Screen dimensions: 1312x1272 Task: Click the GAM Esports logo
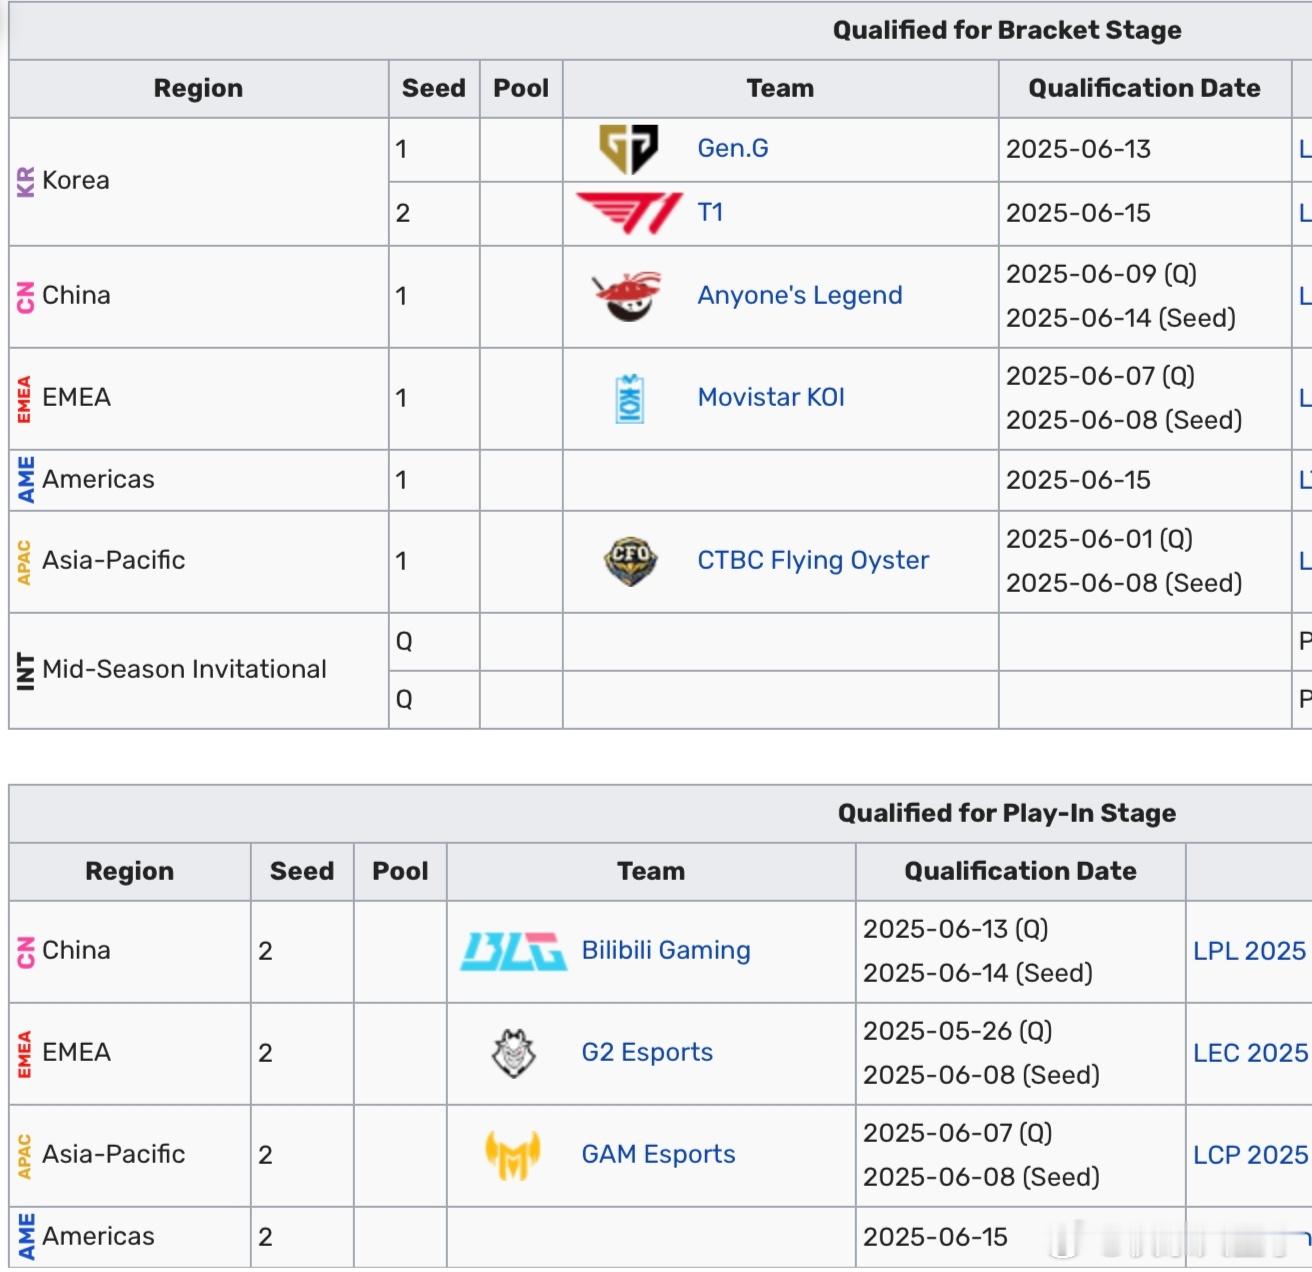tap(513, 1155)
